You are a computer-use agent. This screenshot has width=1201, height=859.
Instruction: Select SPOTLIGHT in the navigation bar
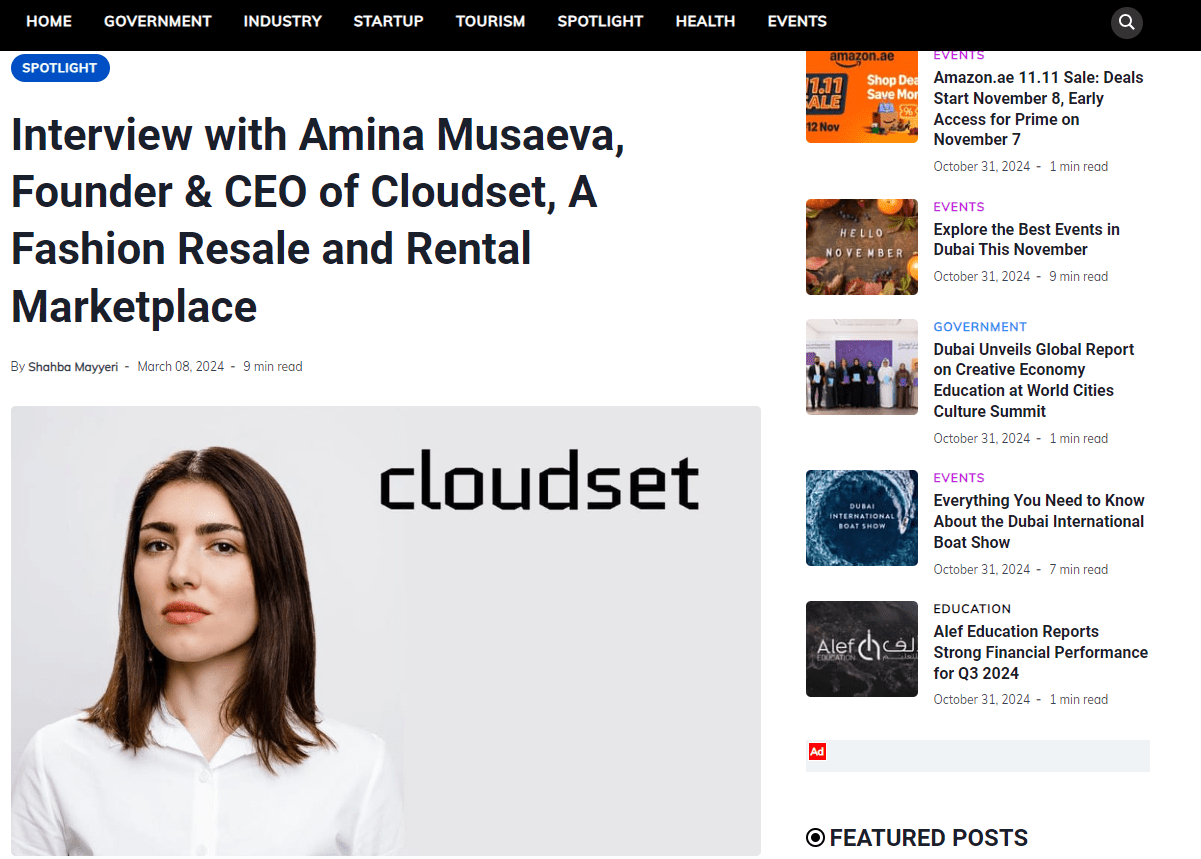[x=600, y=21]
